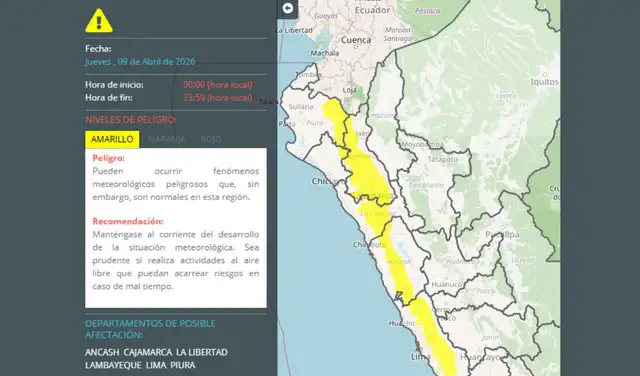This screenshot has height=376, width=640.
Task: Click the Iquitos city label on the map
Action: [544, 82]
